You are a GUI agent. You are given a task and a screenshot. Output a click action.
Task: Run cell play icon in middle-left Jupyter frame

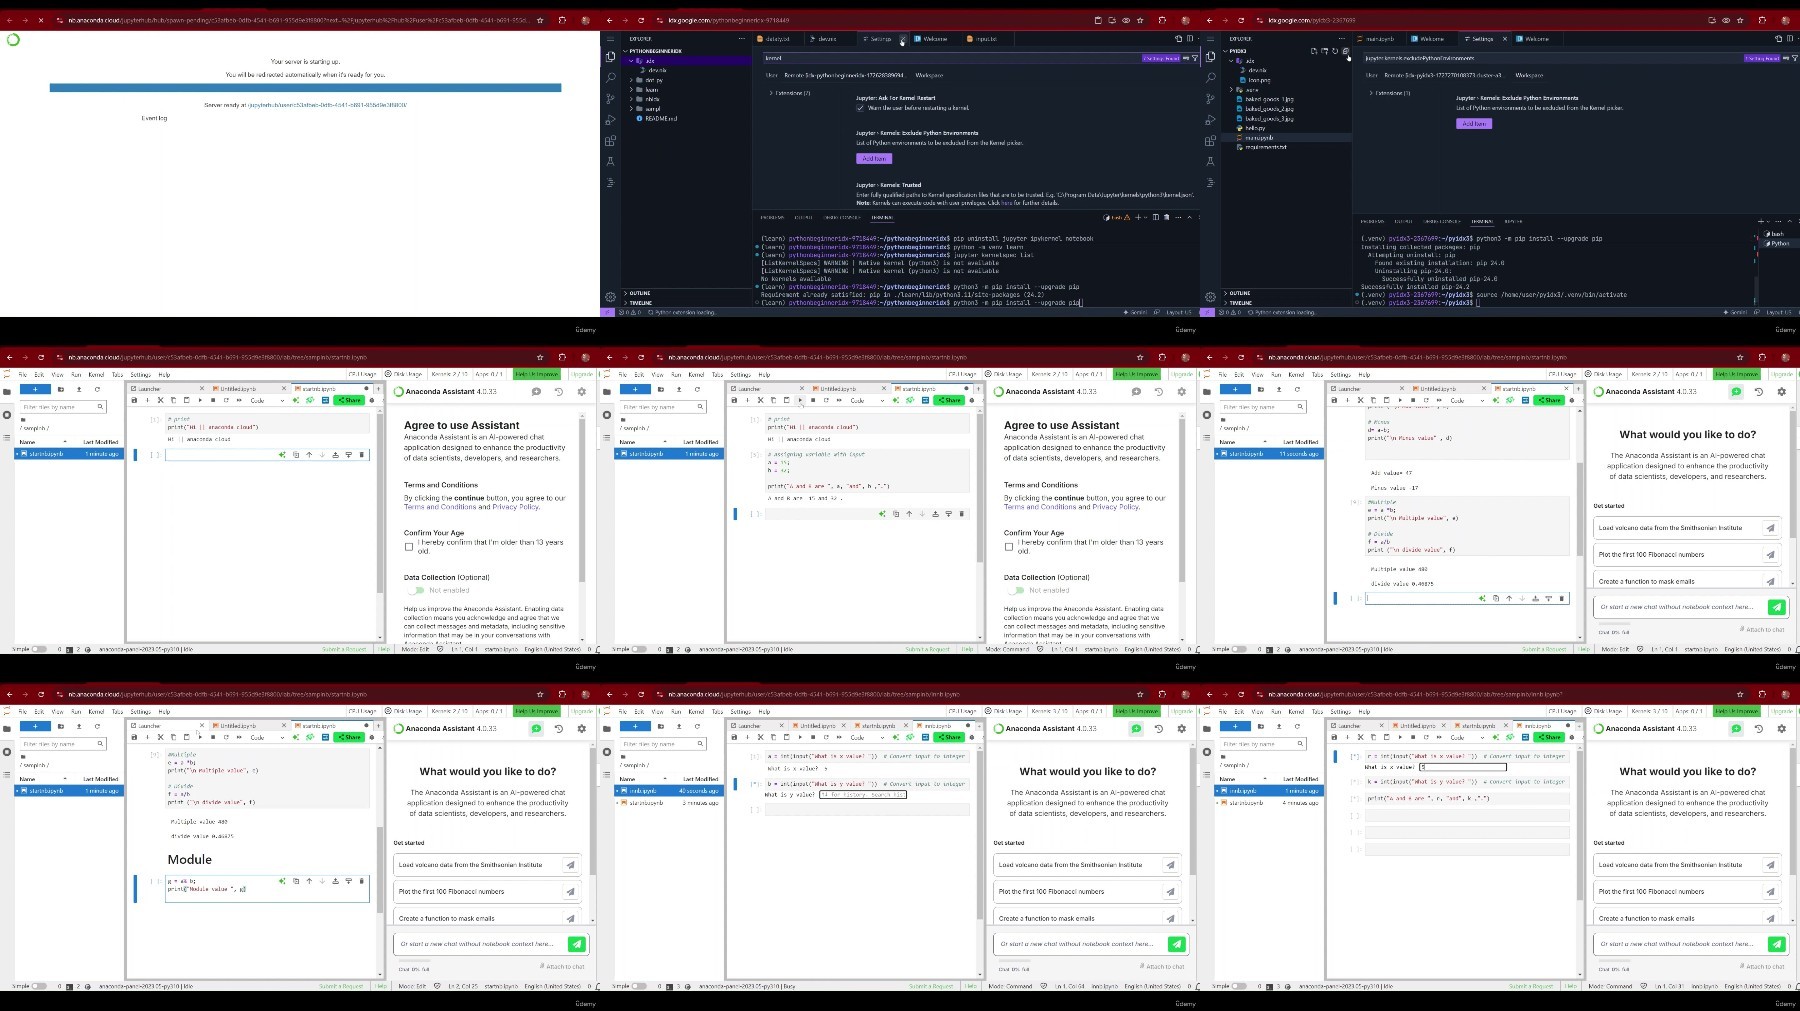coord(199,400)
